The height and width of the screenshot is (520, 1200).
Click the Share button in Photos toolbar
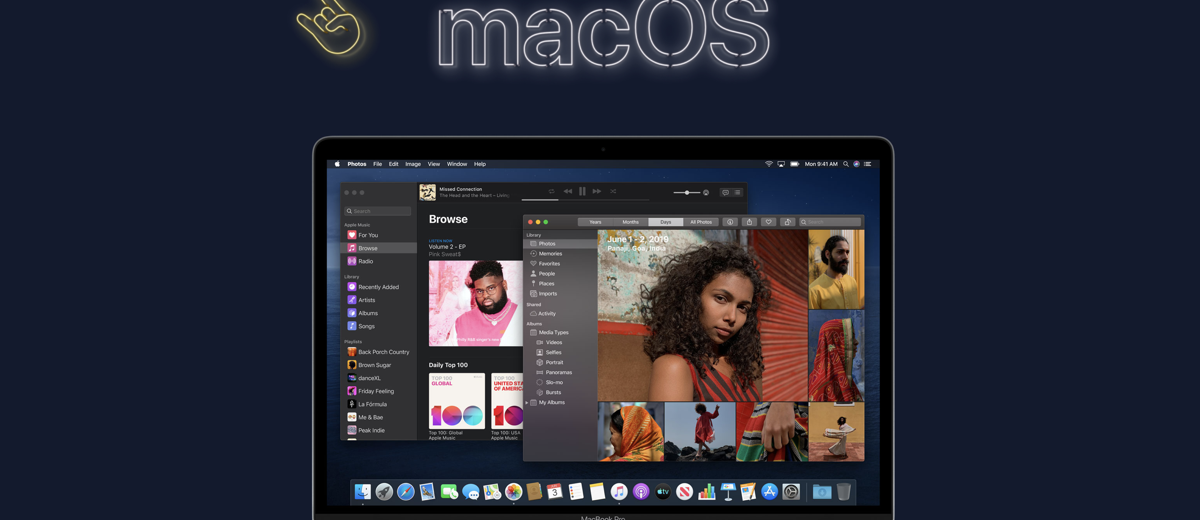click(749, 222)
